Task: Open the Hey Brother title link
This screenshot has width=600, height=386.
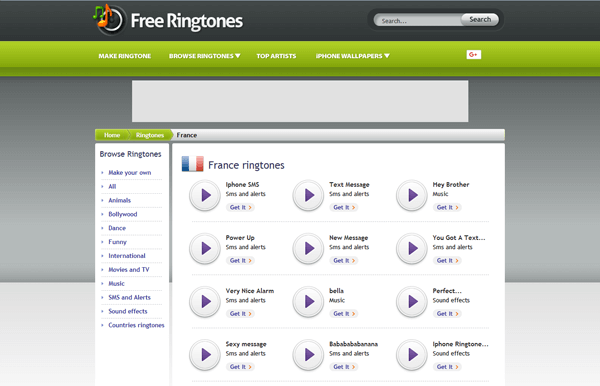Action: 451,184
